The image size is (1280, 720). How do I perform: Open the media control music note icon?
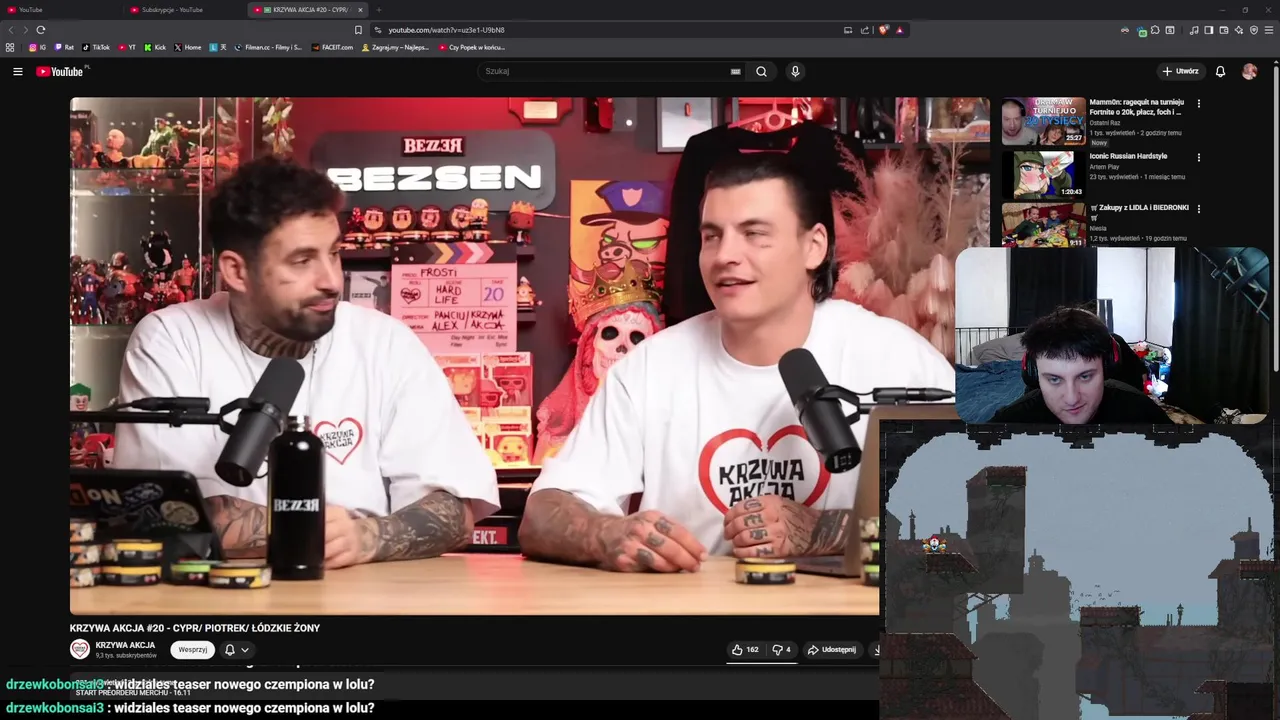[1194, 30]
